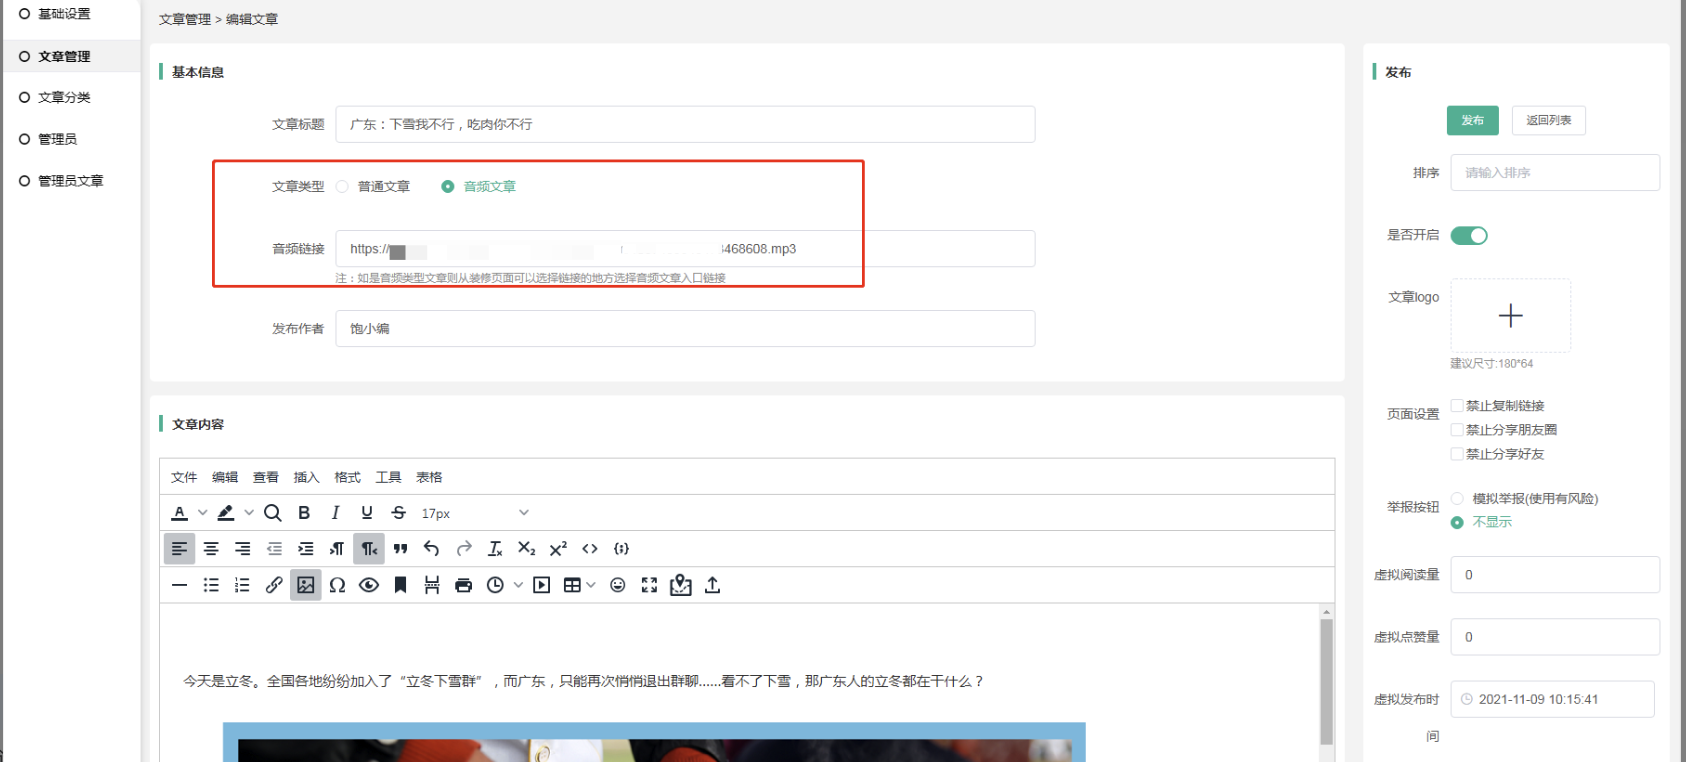The height and width of the screenshot is (762, 1686).
Task: Insert media video
Action: click(x=542, y=585)
